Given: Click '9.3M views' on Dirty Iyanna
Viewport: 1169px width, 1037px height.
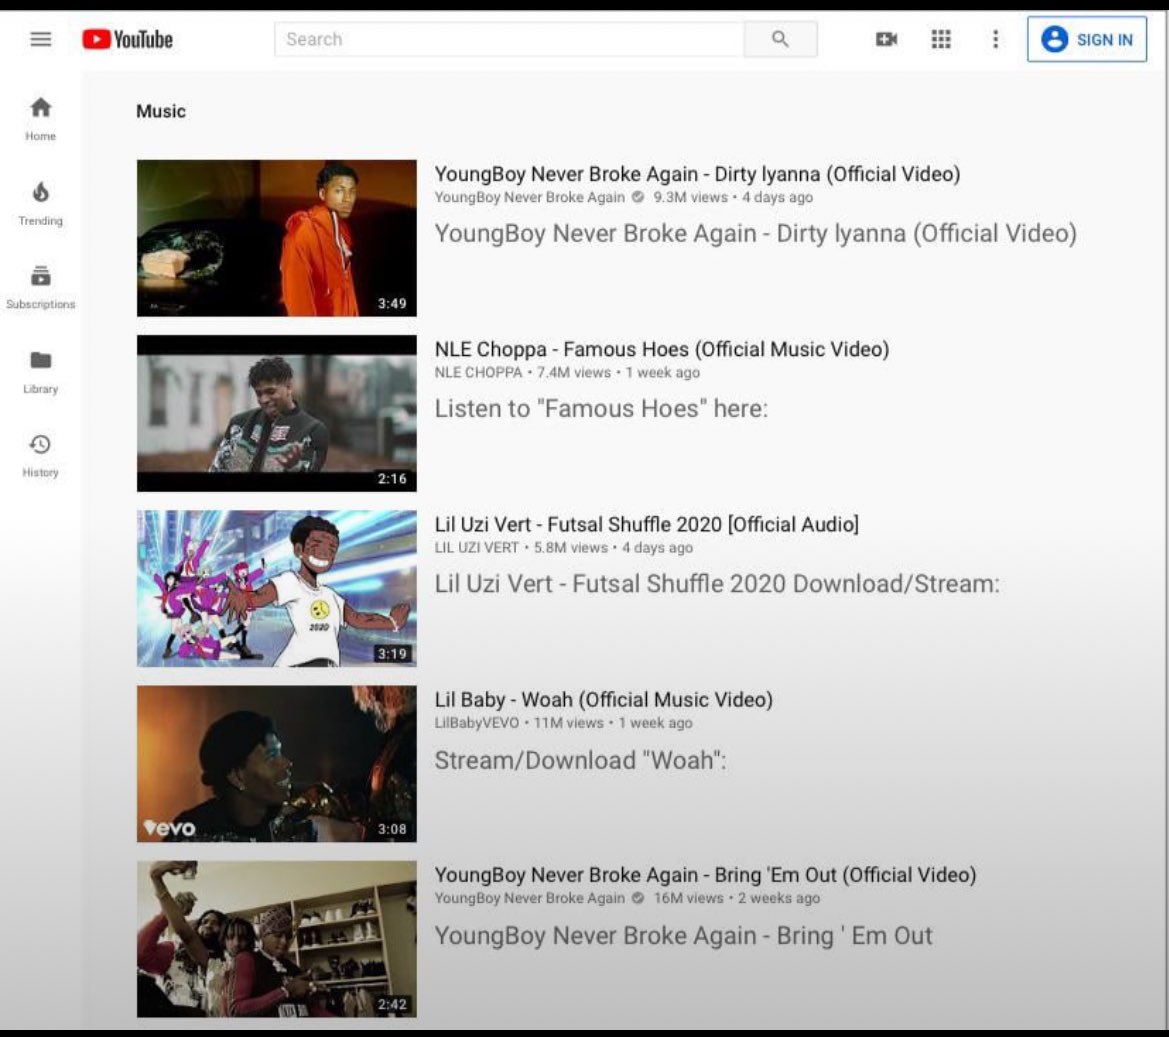Looking at the screenshot, I should pyautogui.click(x=690, y=198).
